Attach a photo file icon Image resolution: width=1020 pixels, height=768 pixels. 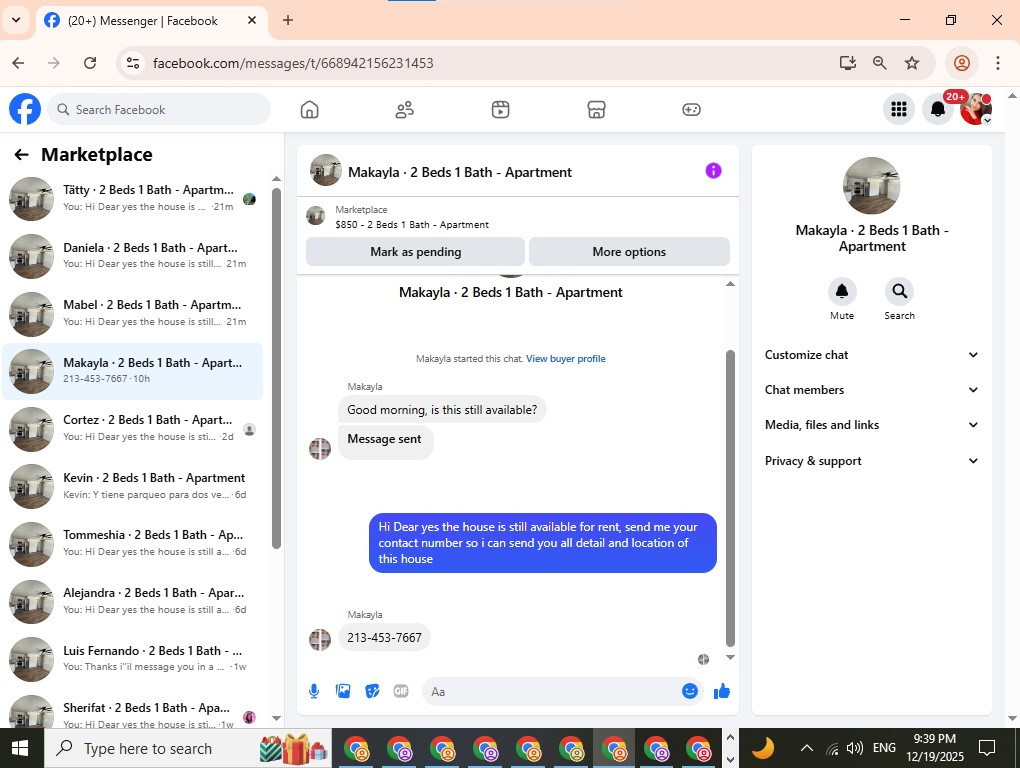(x=343, y=691)
